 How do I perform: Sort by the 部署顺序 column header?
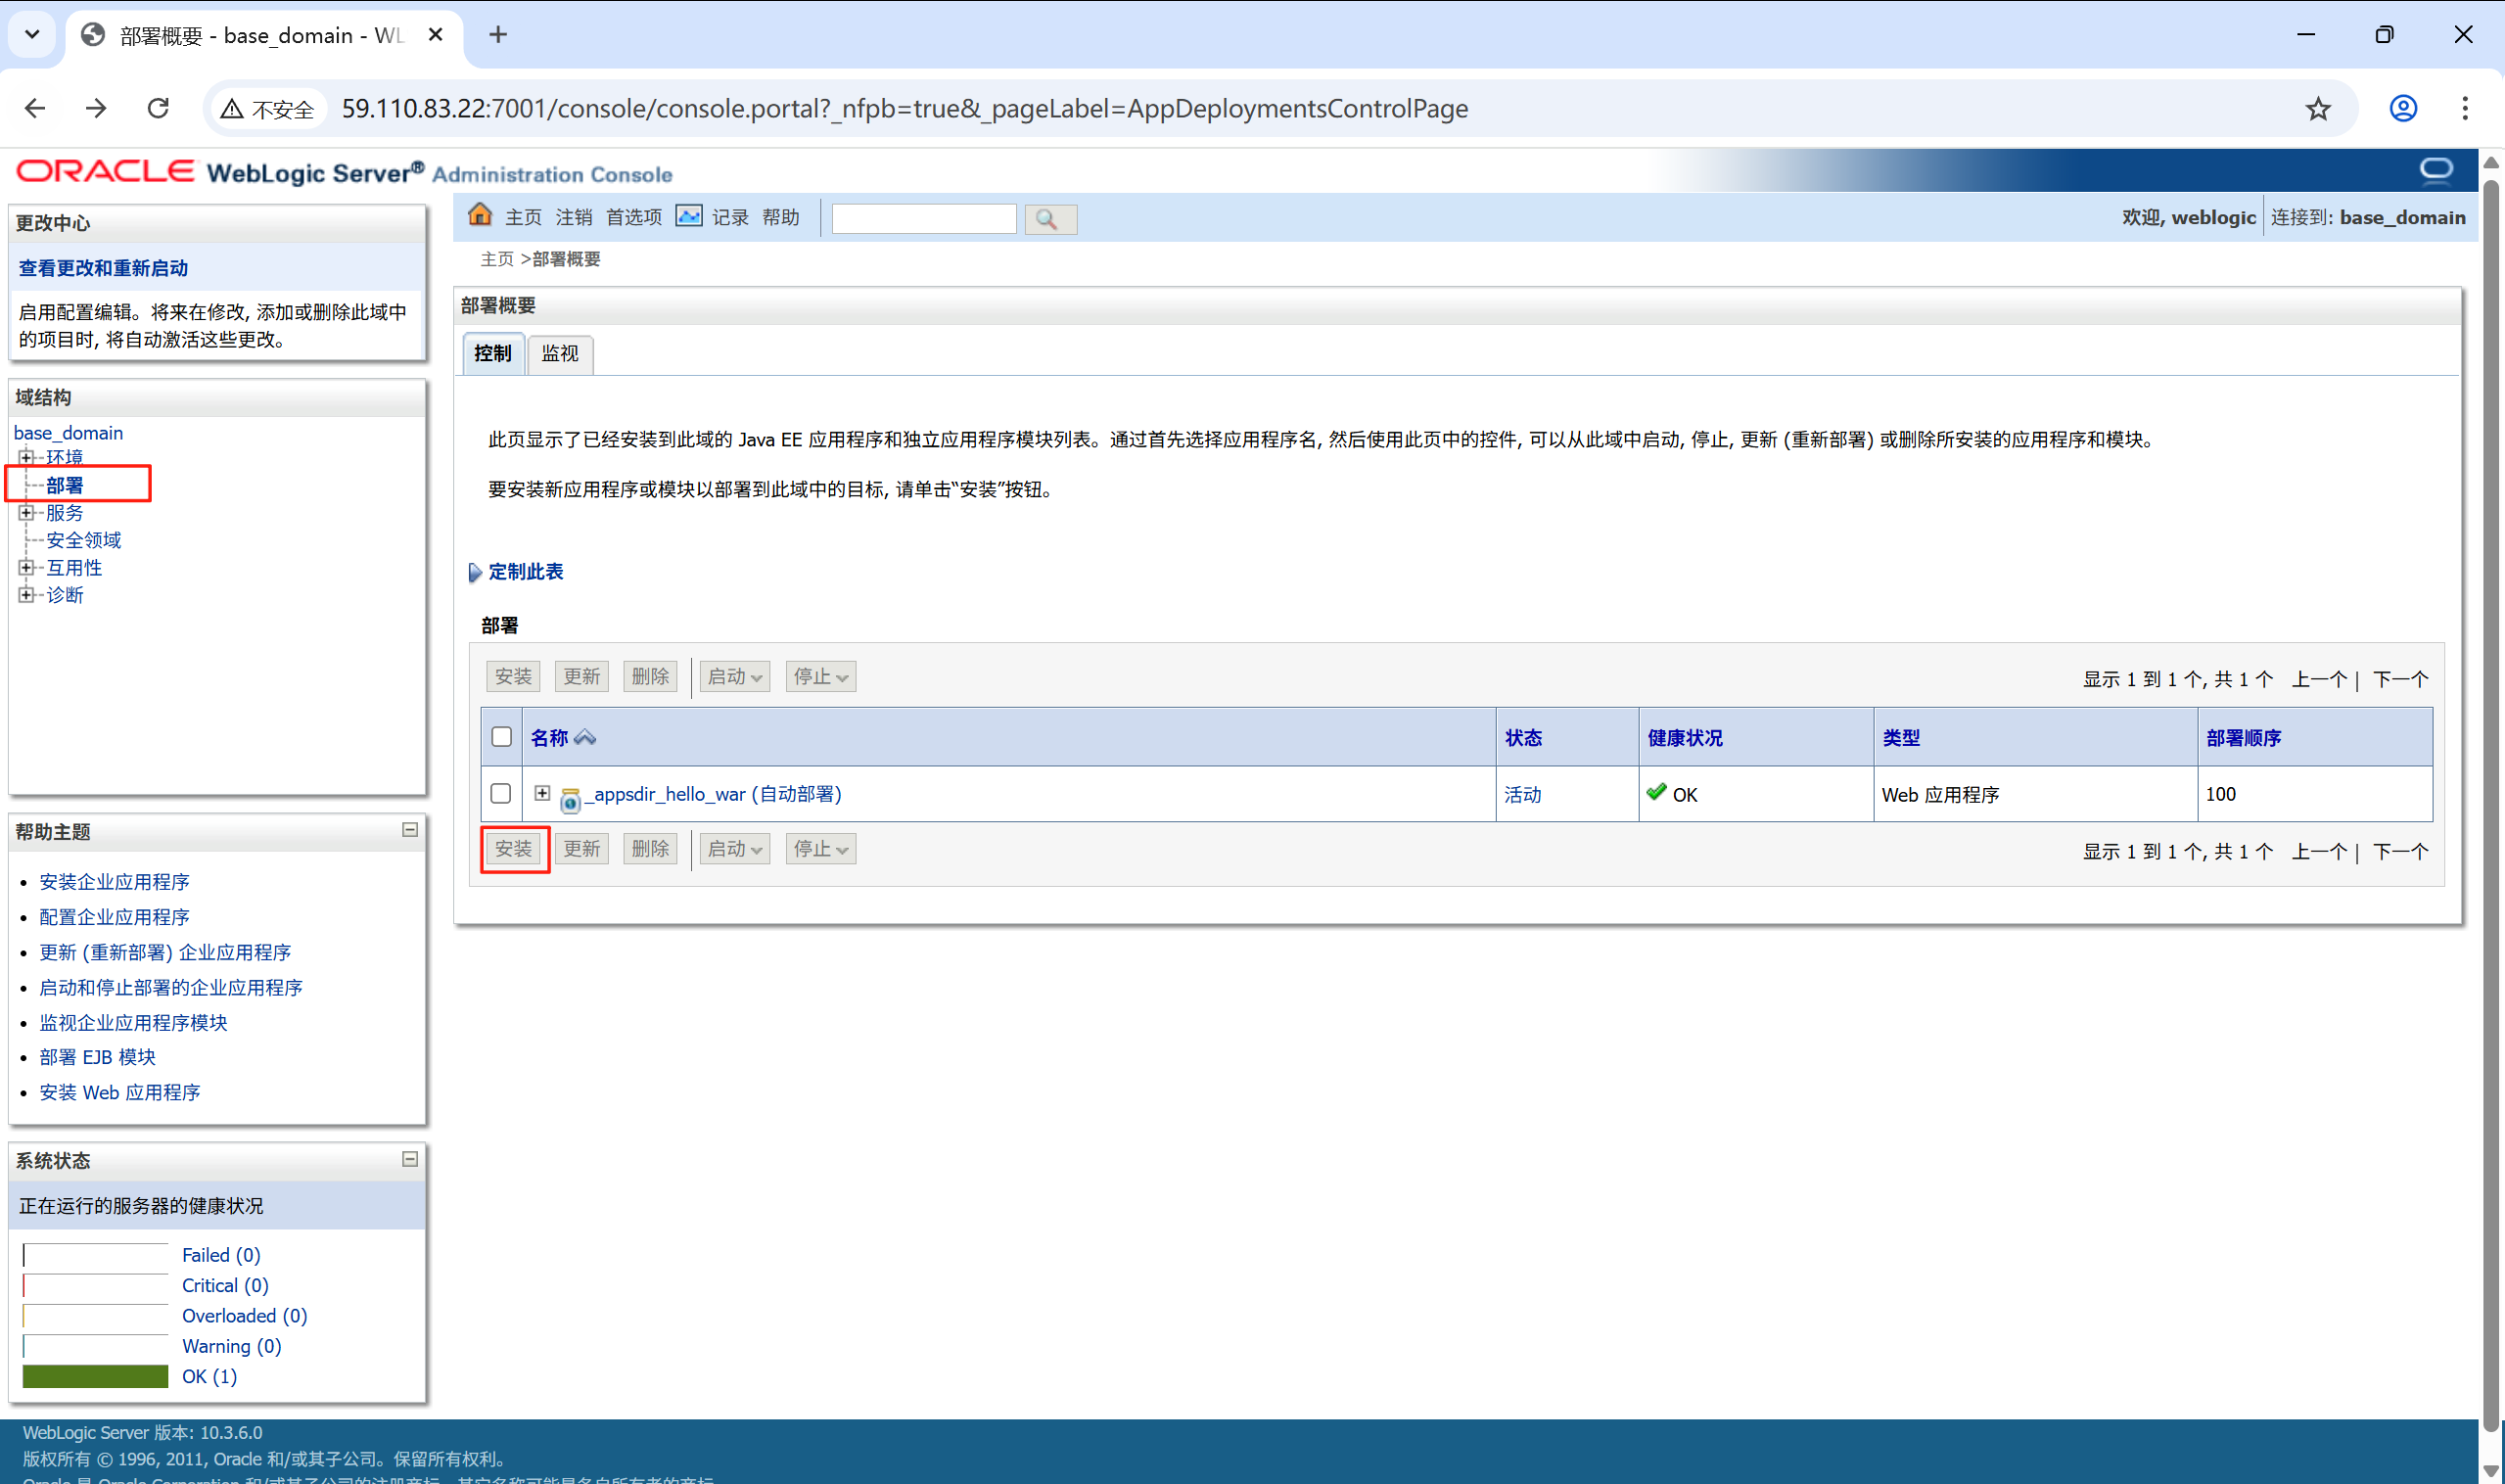click(2243, 738)
